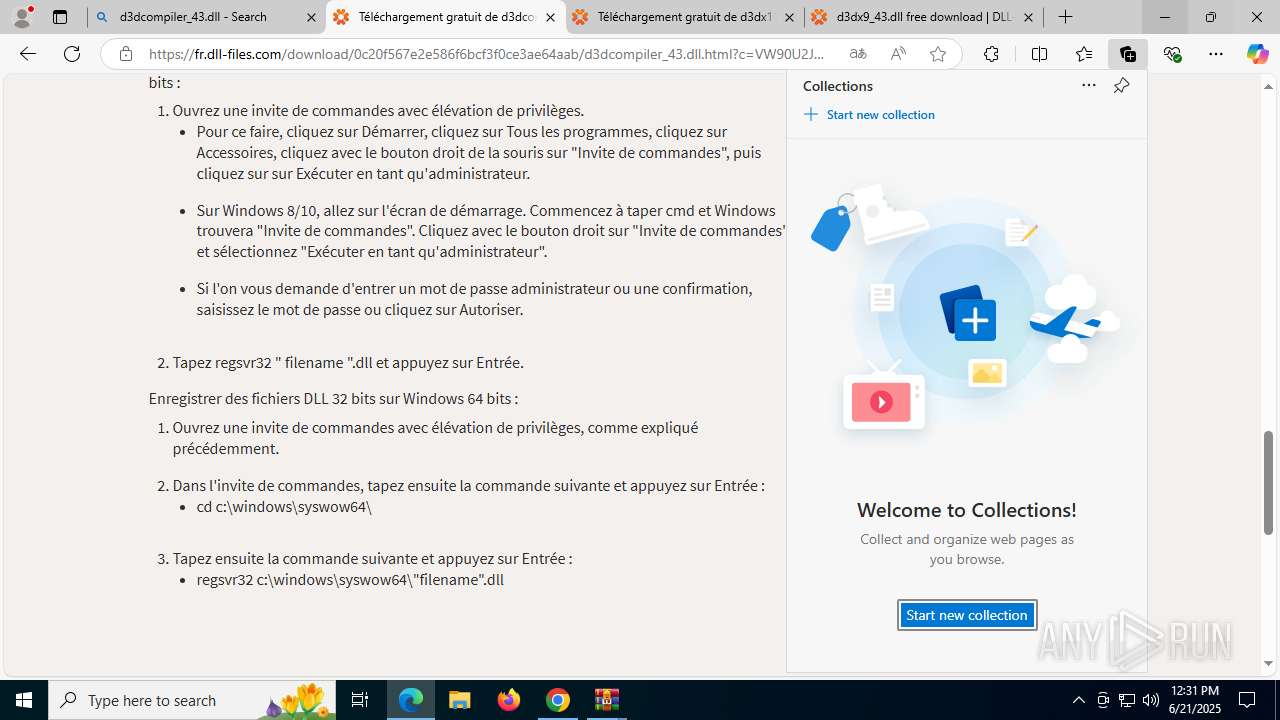Image resolution: width=1280 pixels, height=720 pixels.
Task: Pin the Collections pane
Action: pos(1121,86)
